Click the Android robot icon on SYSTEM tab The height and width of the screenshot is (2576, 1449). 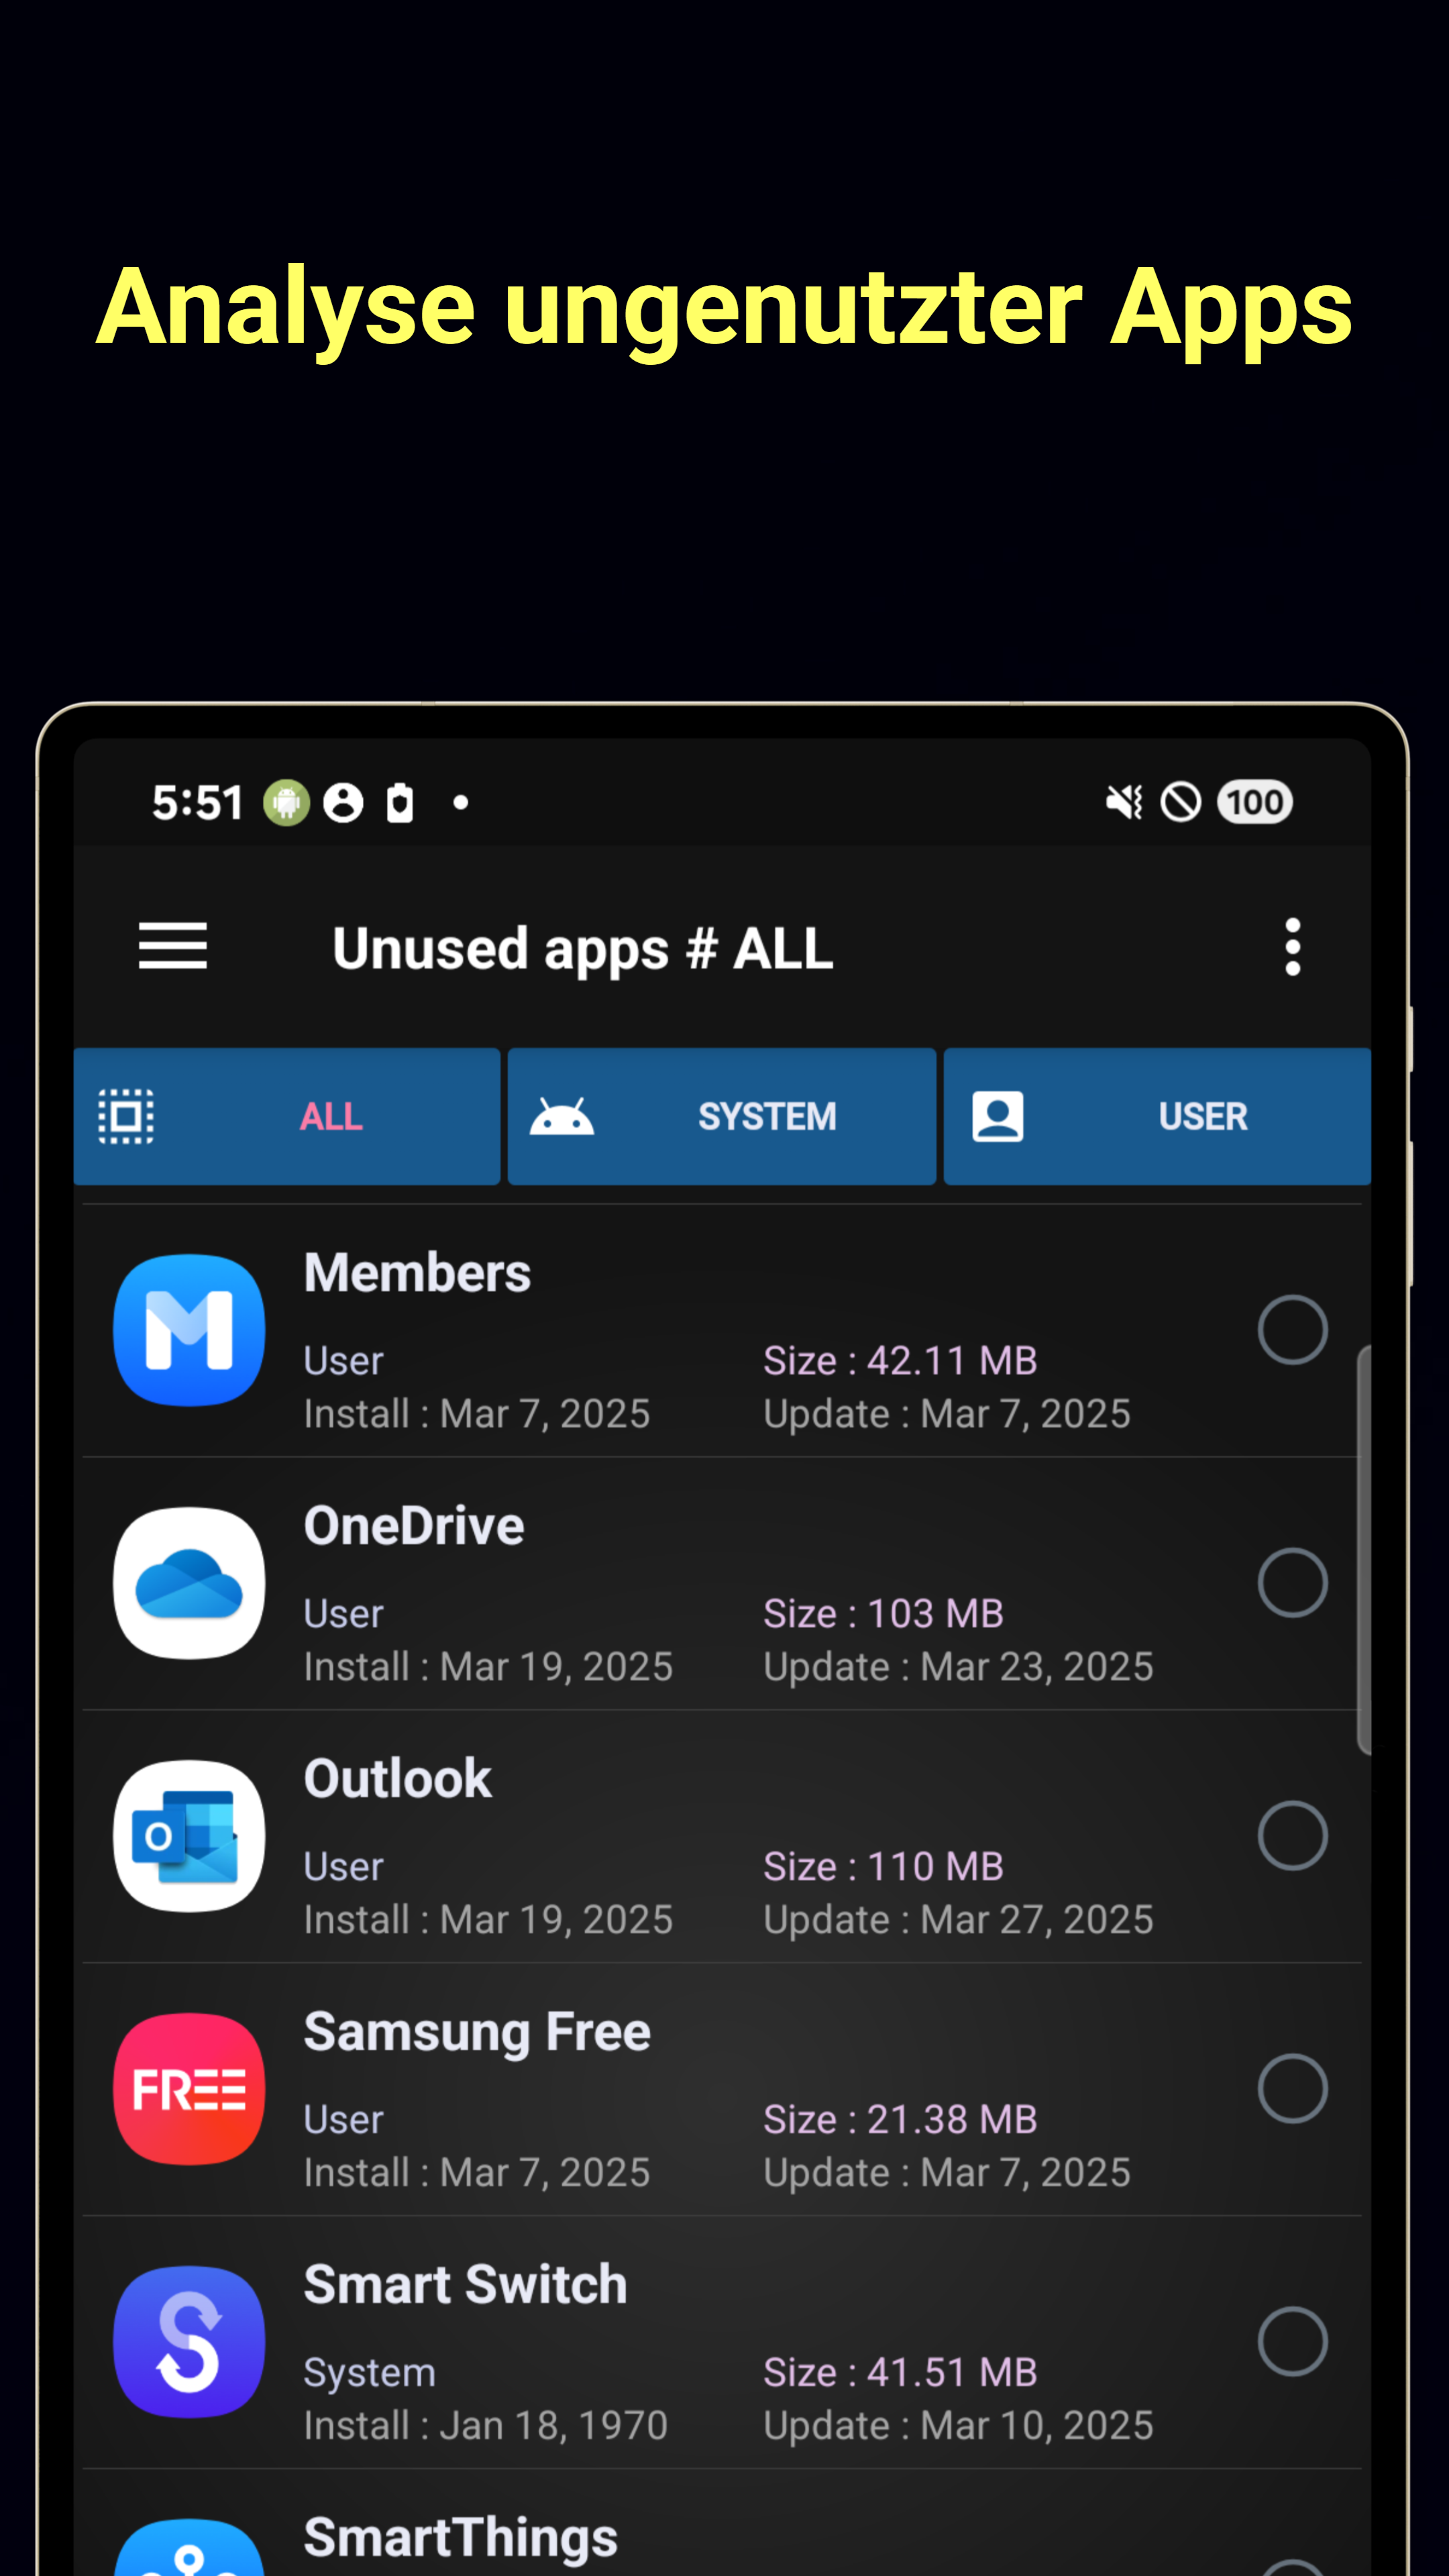click(561, 1116)
